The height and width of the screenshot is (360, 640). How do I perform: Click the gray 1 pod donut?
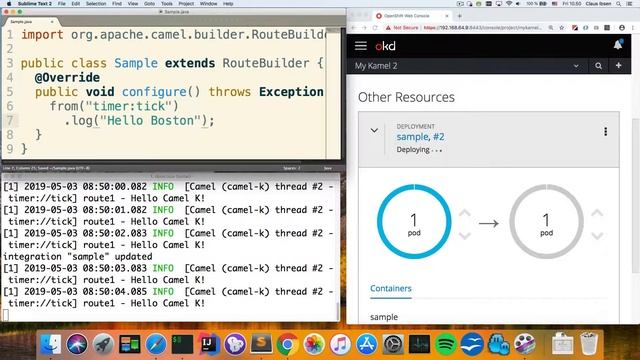[x=547, y=222]
